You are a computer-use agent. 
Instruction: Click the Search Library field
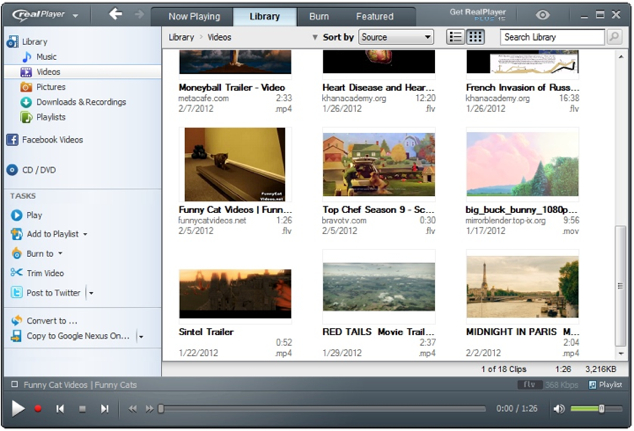(x=552, y=37)
